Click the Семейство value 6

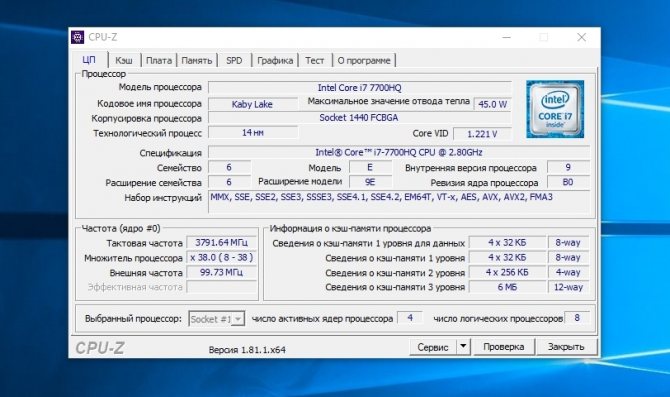click(x=229, y=168)
